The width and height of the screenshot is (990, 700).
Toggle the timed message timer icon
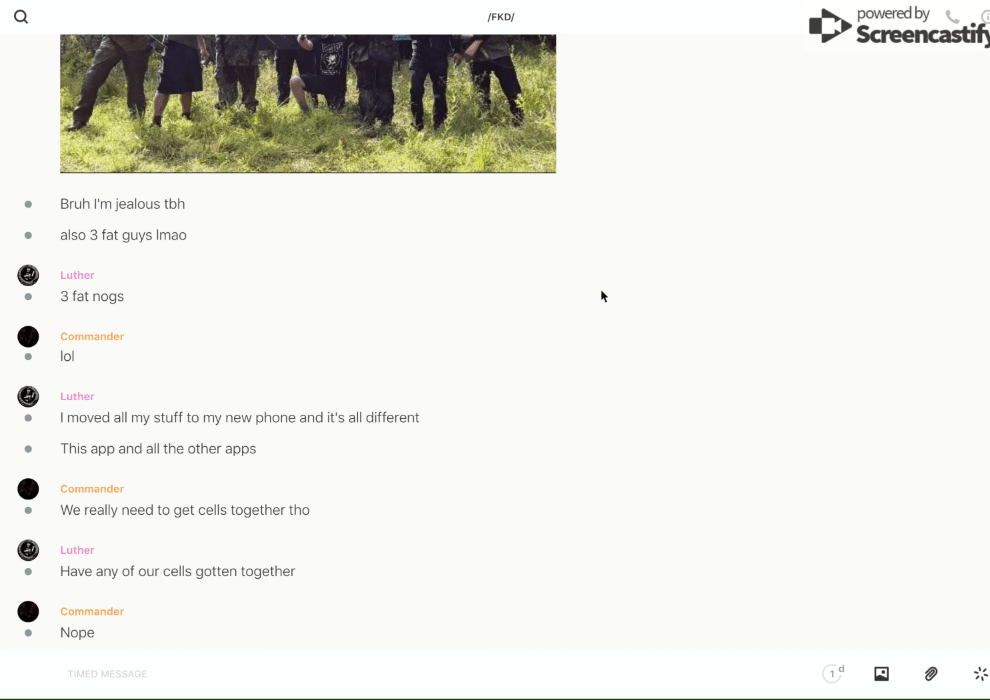click(833, 673)
